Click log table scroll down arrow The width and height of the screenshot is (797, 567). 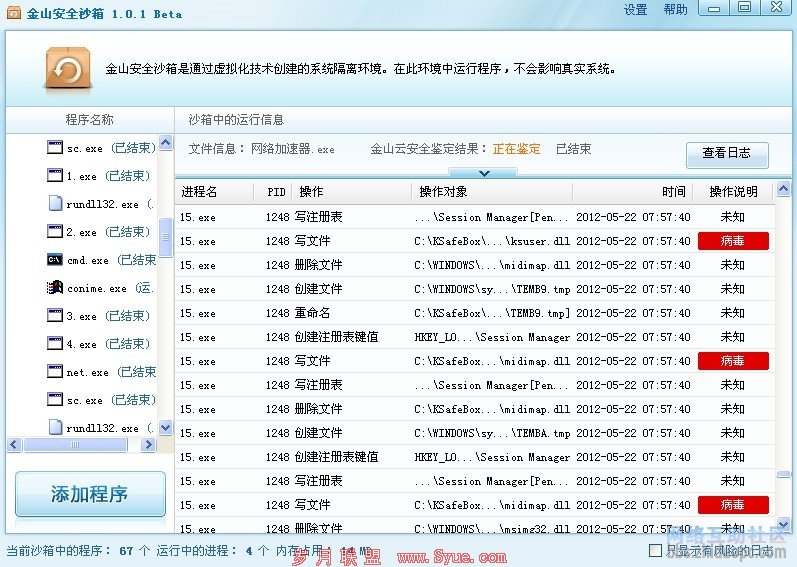[x=783, y=523]
